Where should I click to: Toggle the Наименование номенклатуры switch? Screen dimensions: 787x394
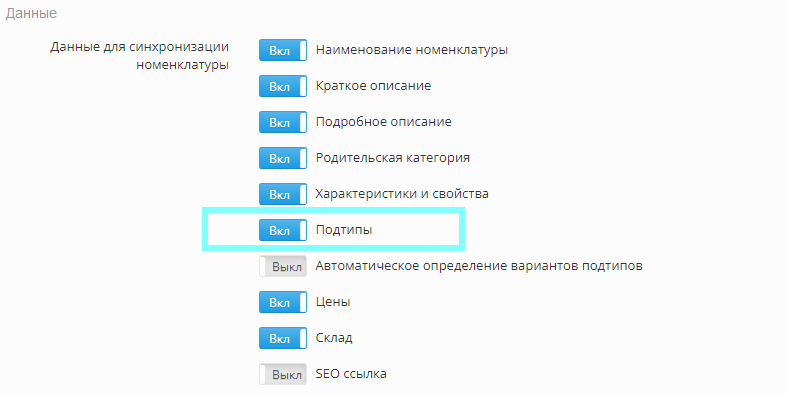point(283,50)
